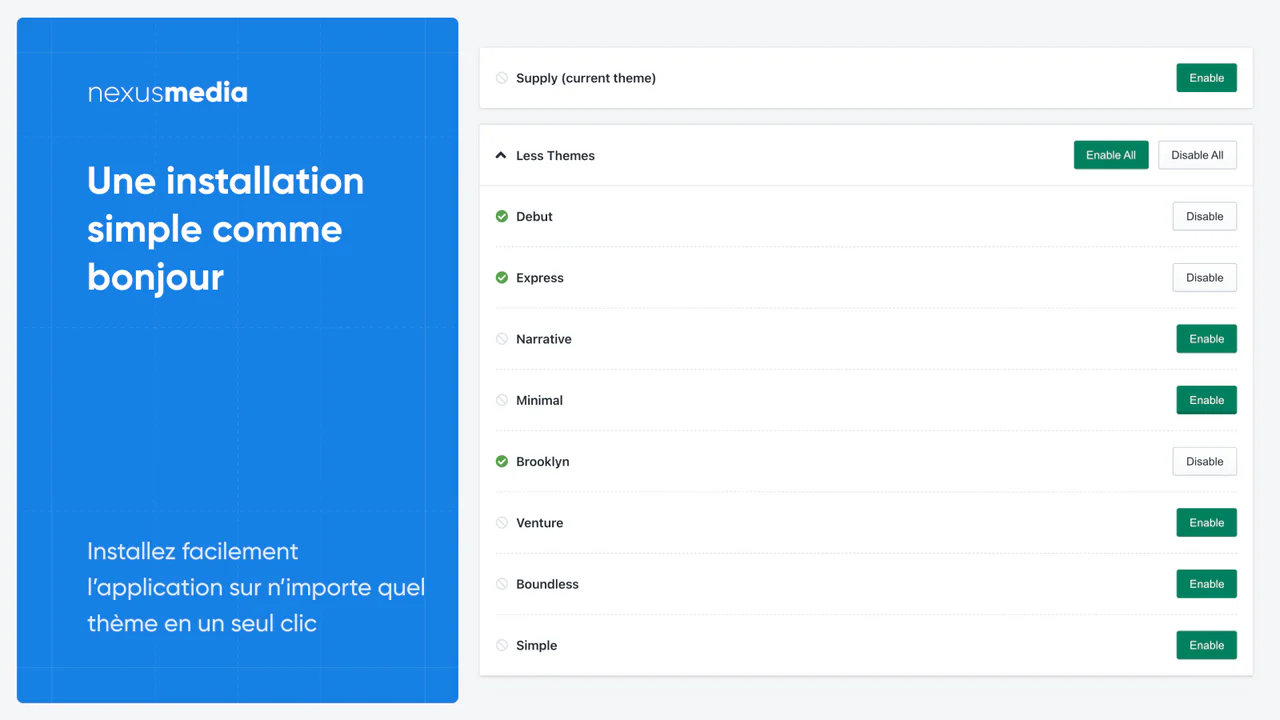
Task: Click the 'Less Themes' label
Action: click(x=555, y=155)
